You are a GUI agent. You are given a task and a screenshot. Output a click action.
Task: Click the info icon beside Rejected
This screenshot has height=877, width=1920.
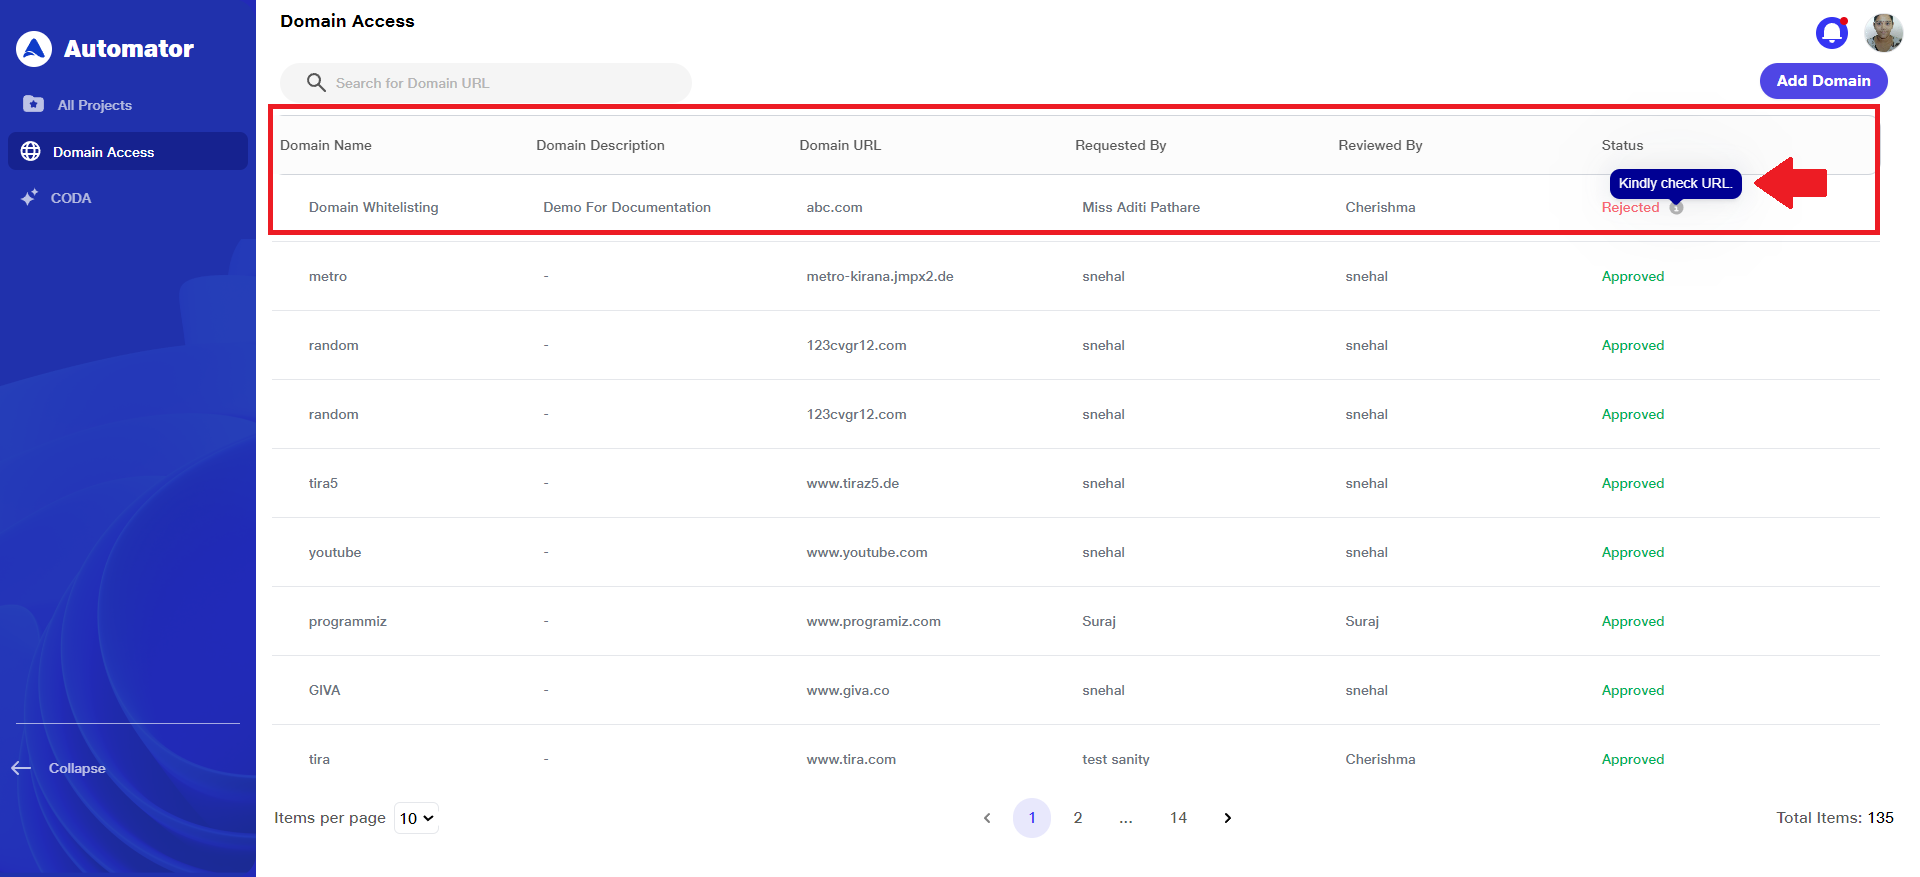click(x=1676, y=208)
